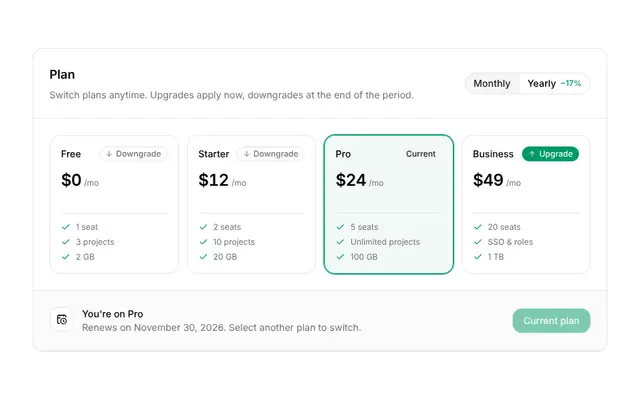640x400 pixels.
Task: Click the checkmark icon next to 20 GB
Action: pyautogui.click(x=203, y=257)
